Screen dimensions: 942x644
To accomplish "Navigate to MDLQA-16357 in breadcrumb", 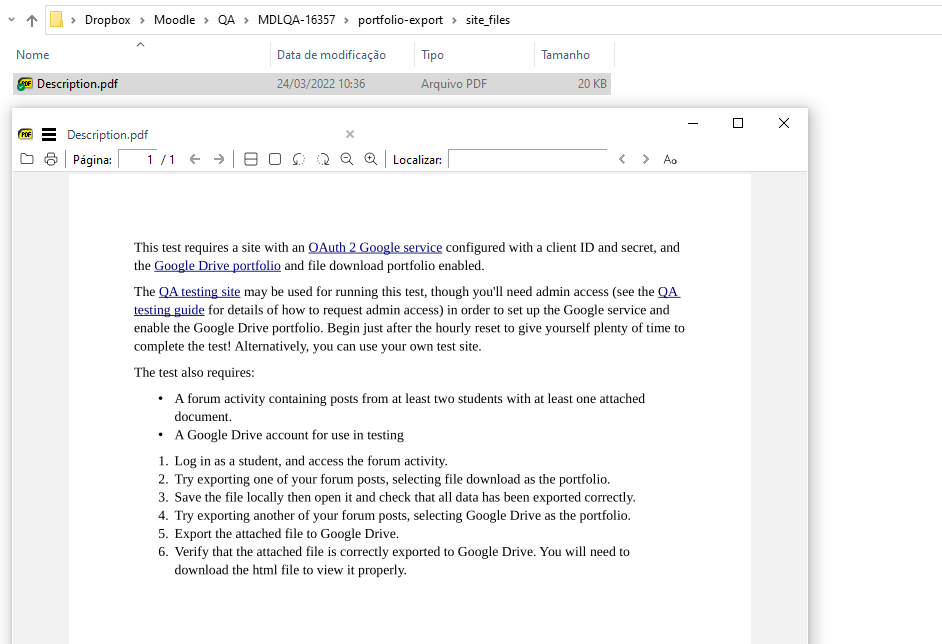I will coord(297,20).
